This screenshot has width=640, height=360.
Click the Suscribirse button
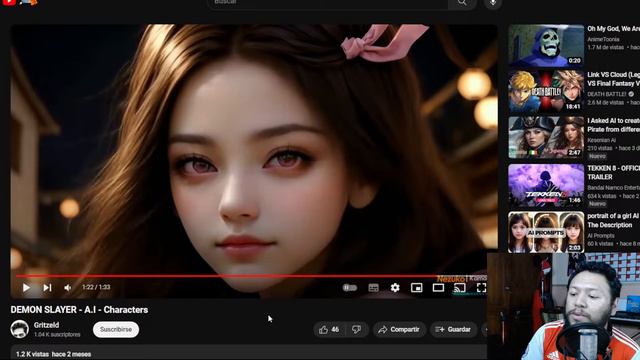pos(116,329)
